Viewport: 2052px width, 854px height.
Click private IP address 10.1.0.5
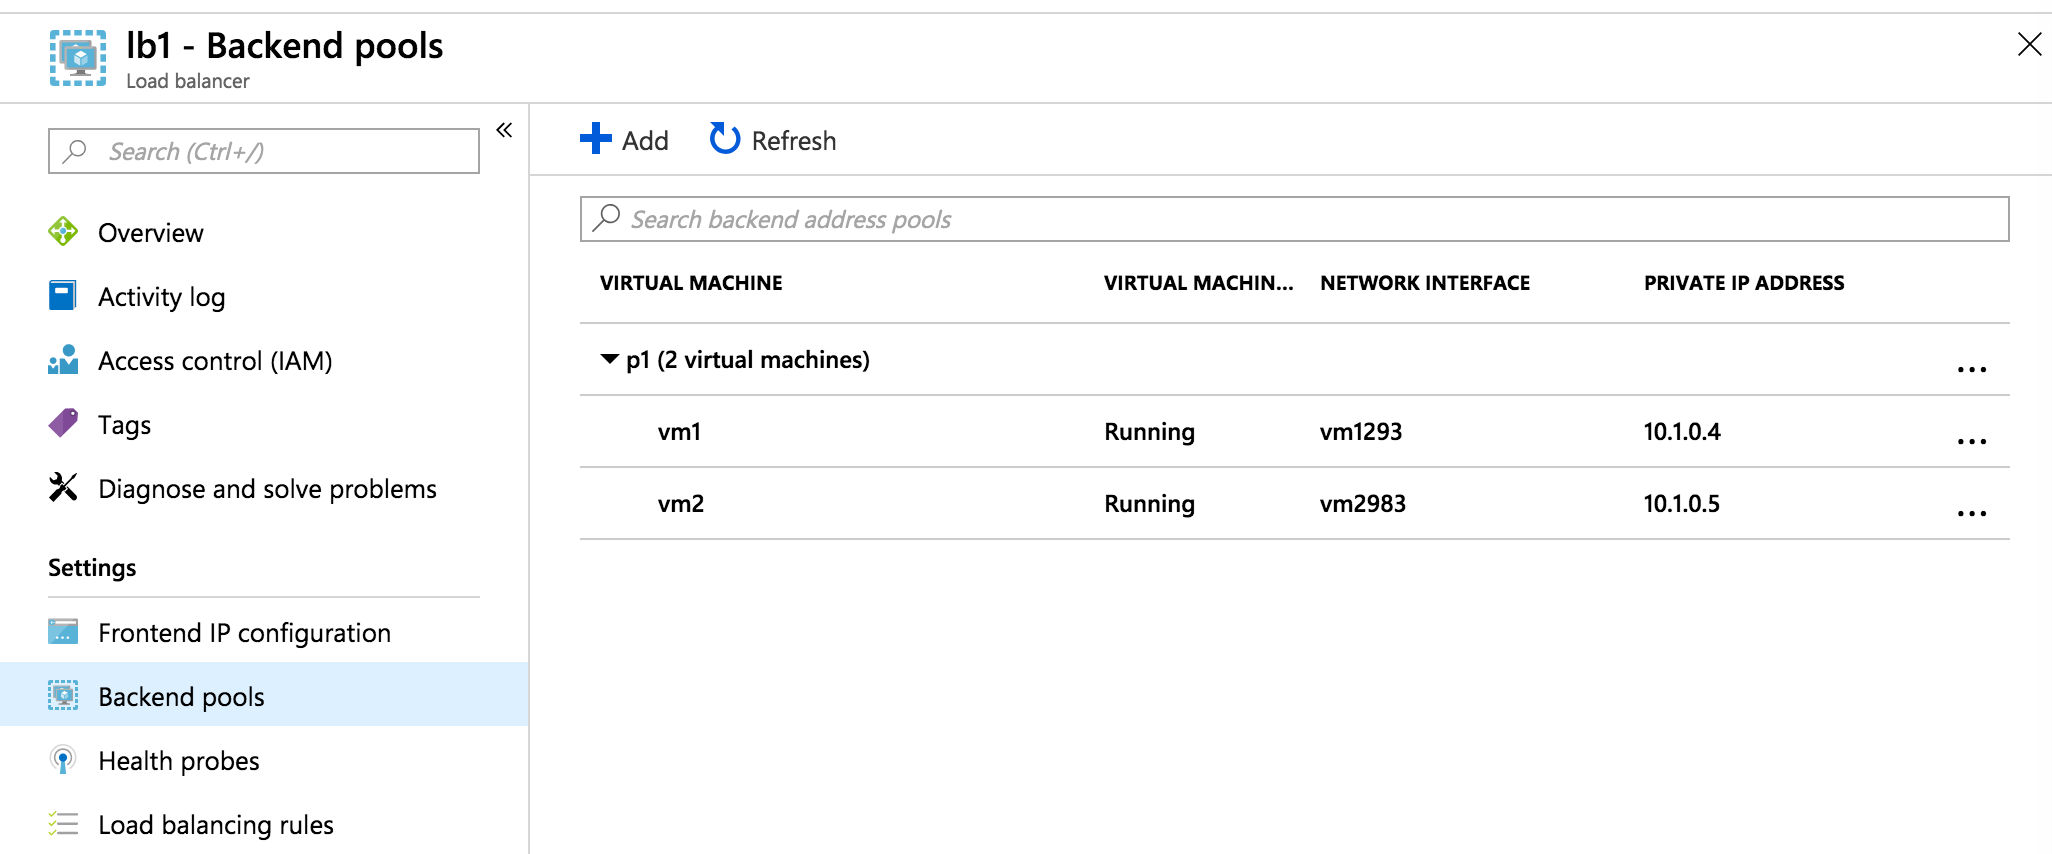pos(1682,504)
